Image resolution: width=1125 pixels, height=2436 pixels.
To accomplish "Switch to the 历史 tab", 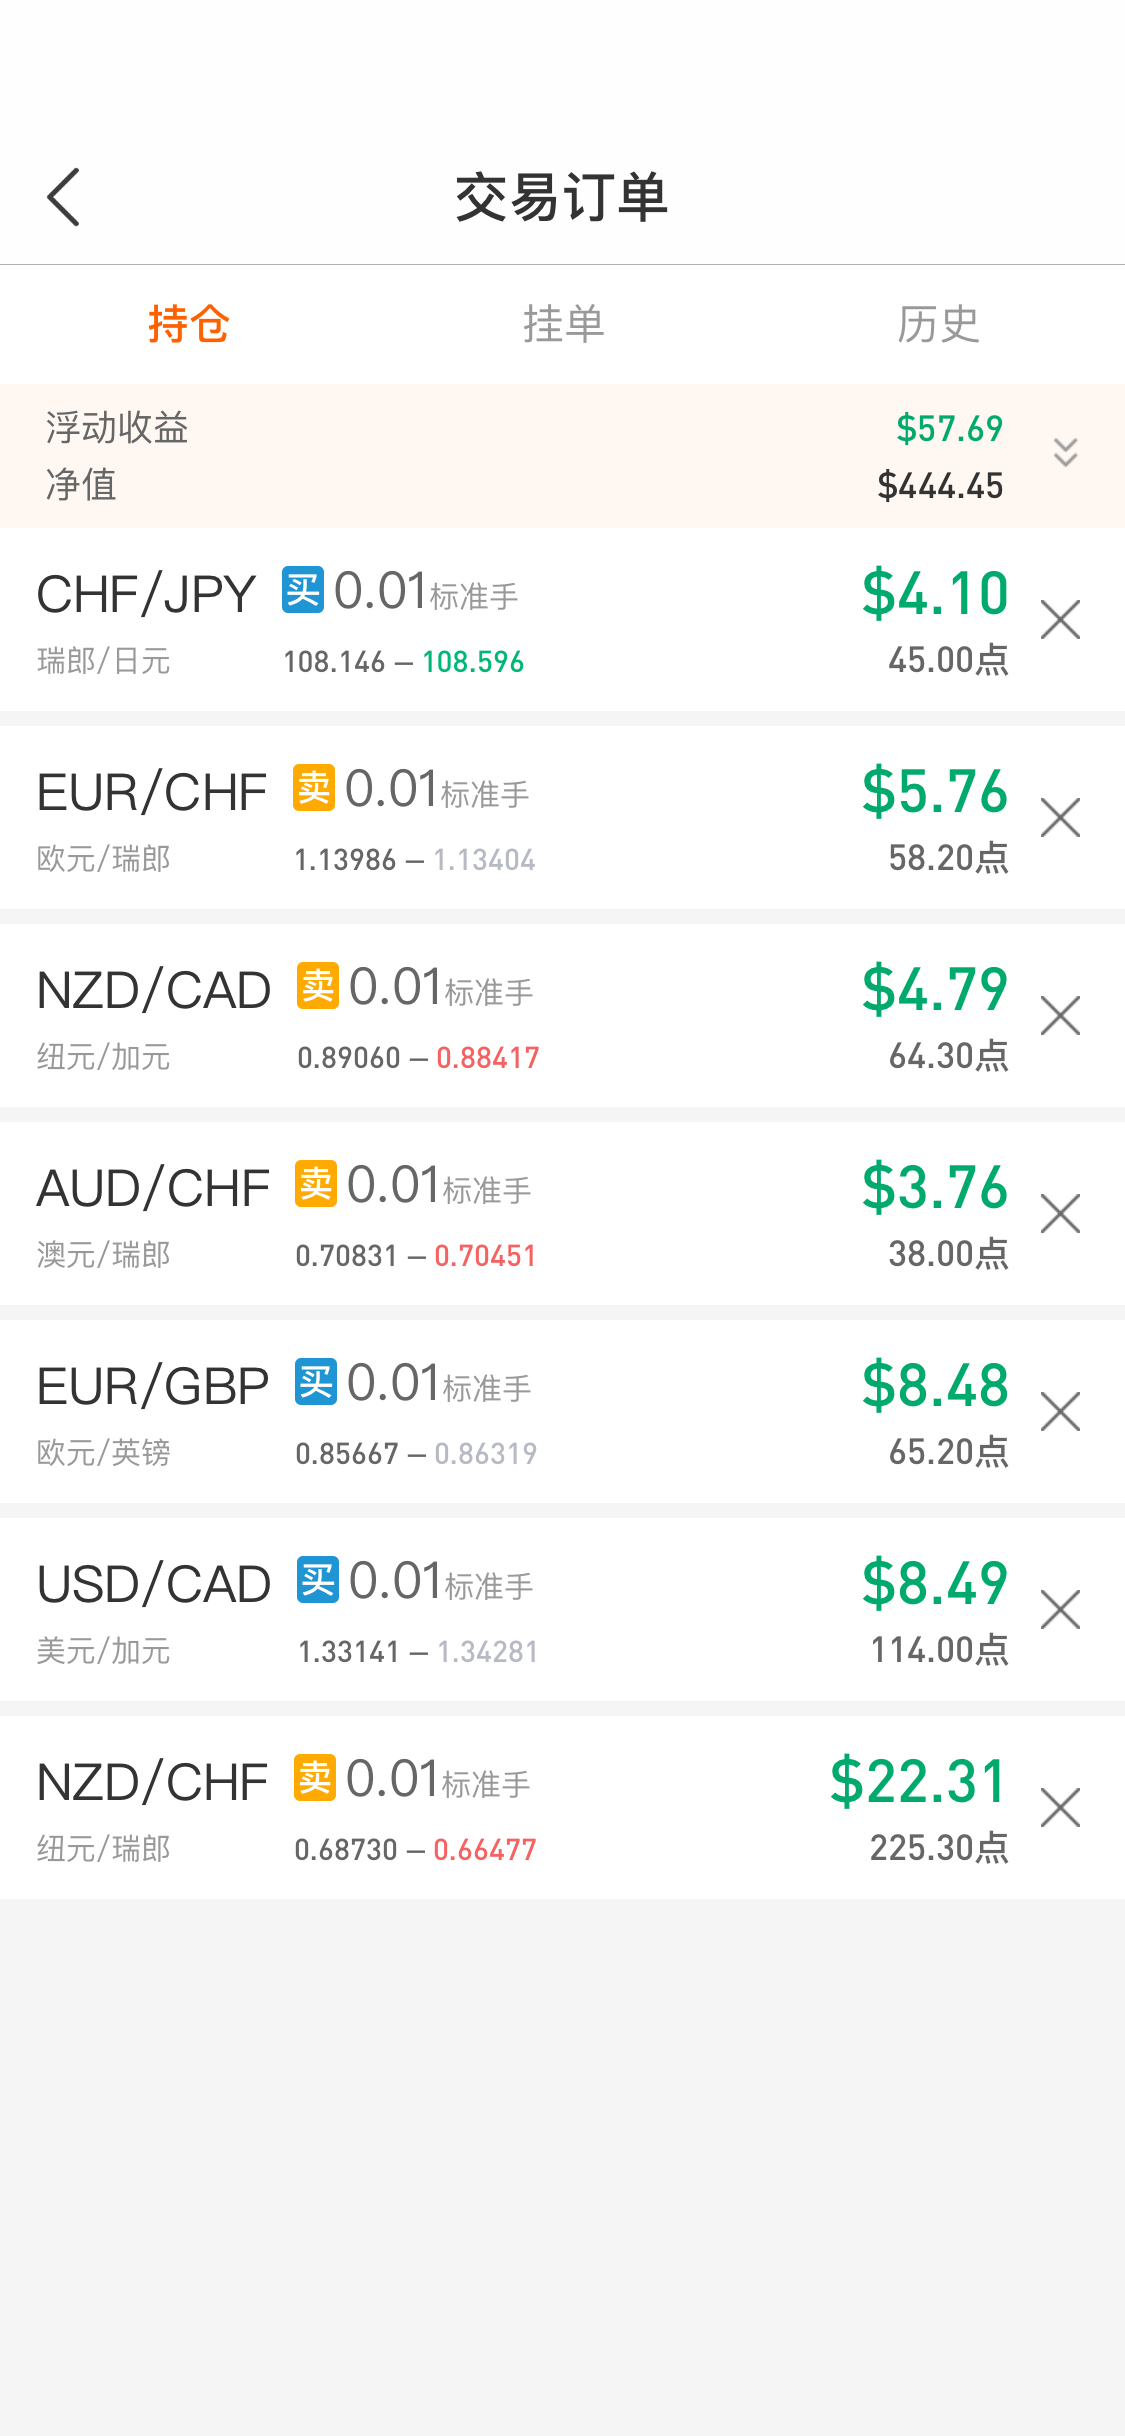I will click(937, 324).
